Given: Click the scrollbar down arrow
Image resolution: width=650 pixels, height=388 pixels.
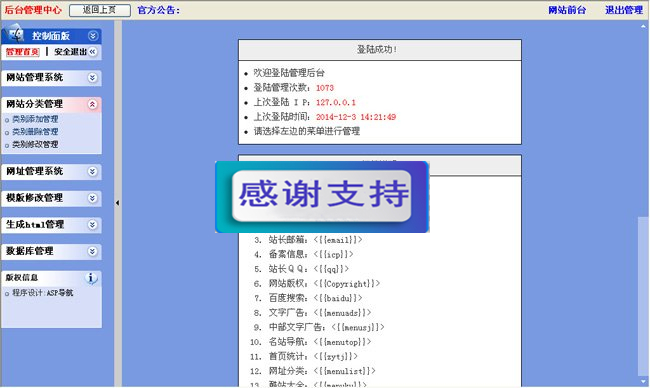Looking at the screenshot, I should tap(644, 381).
